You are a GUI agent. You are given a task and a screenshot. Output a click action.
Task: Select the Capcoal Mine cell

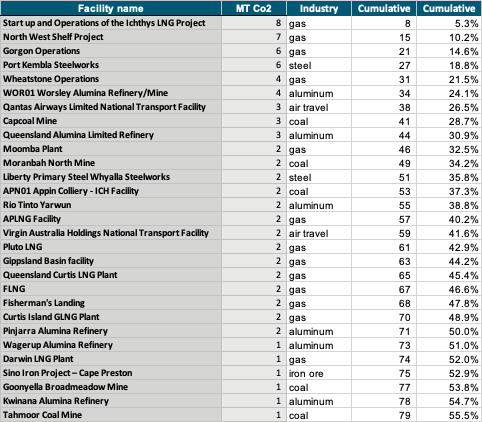point(111,121)
